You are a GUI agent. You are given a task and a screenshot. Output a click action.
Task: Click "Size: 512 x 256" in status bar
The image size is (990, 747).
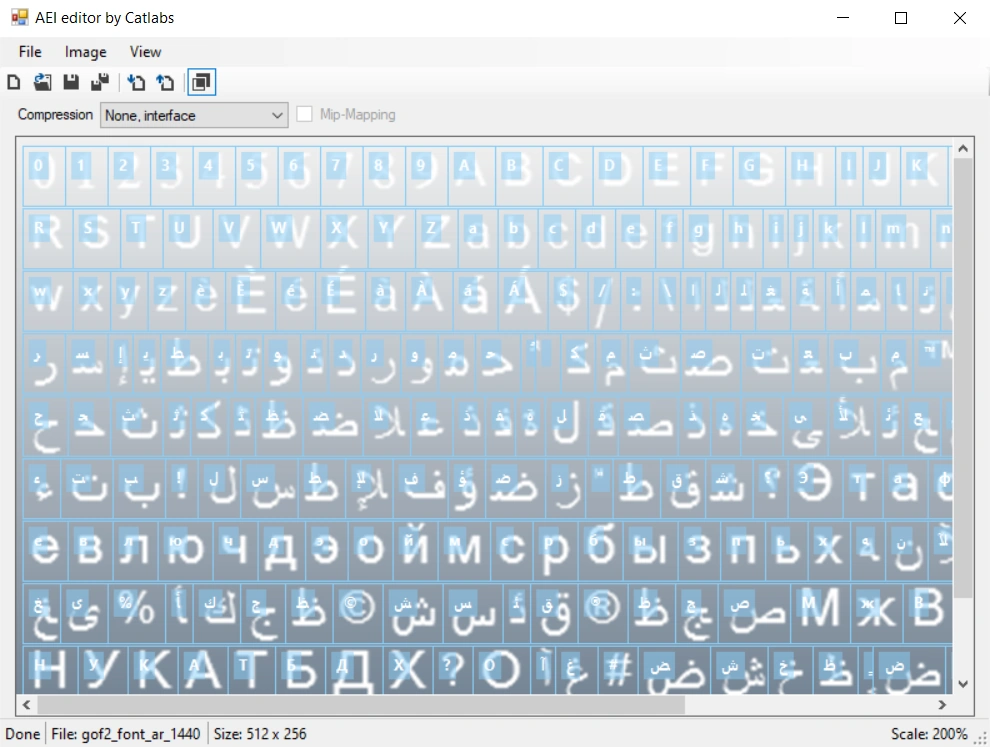[x=259, y=734]
